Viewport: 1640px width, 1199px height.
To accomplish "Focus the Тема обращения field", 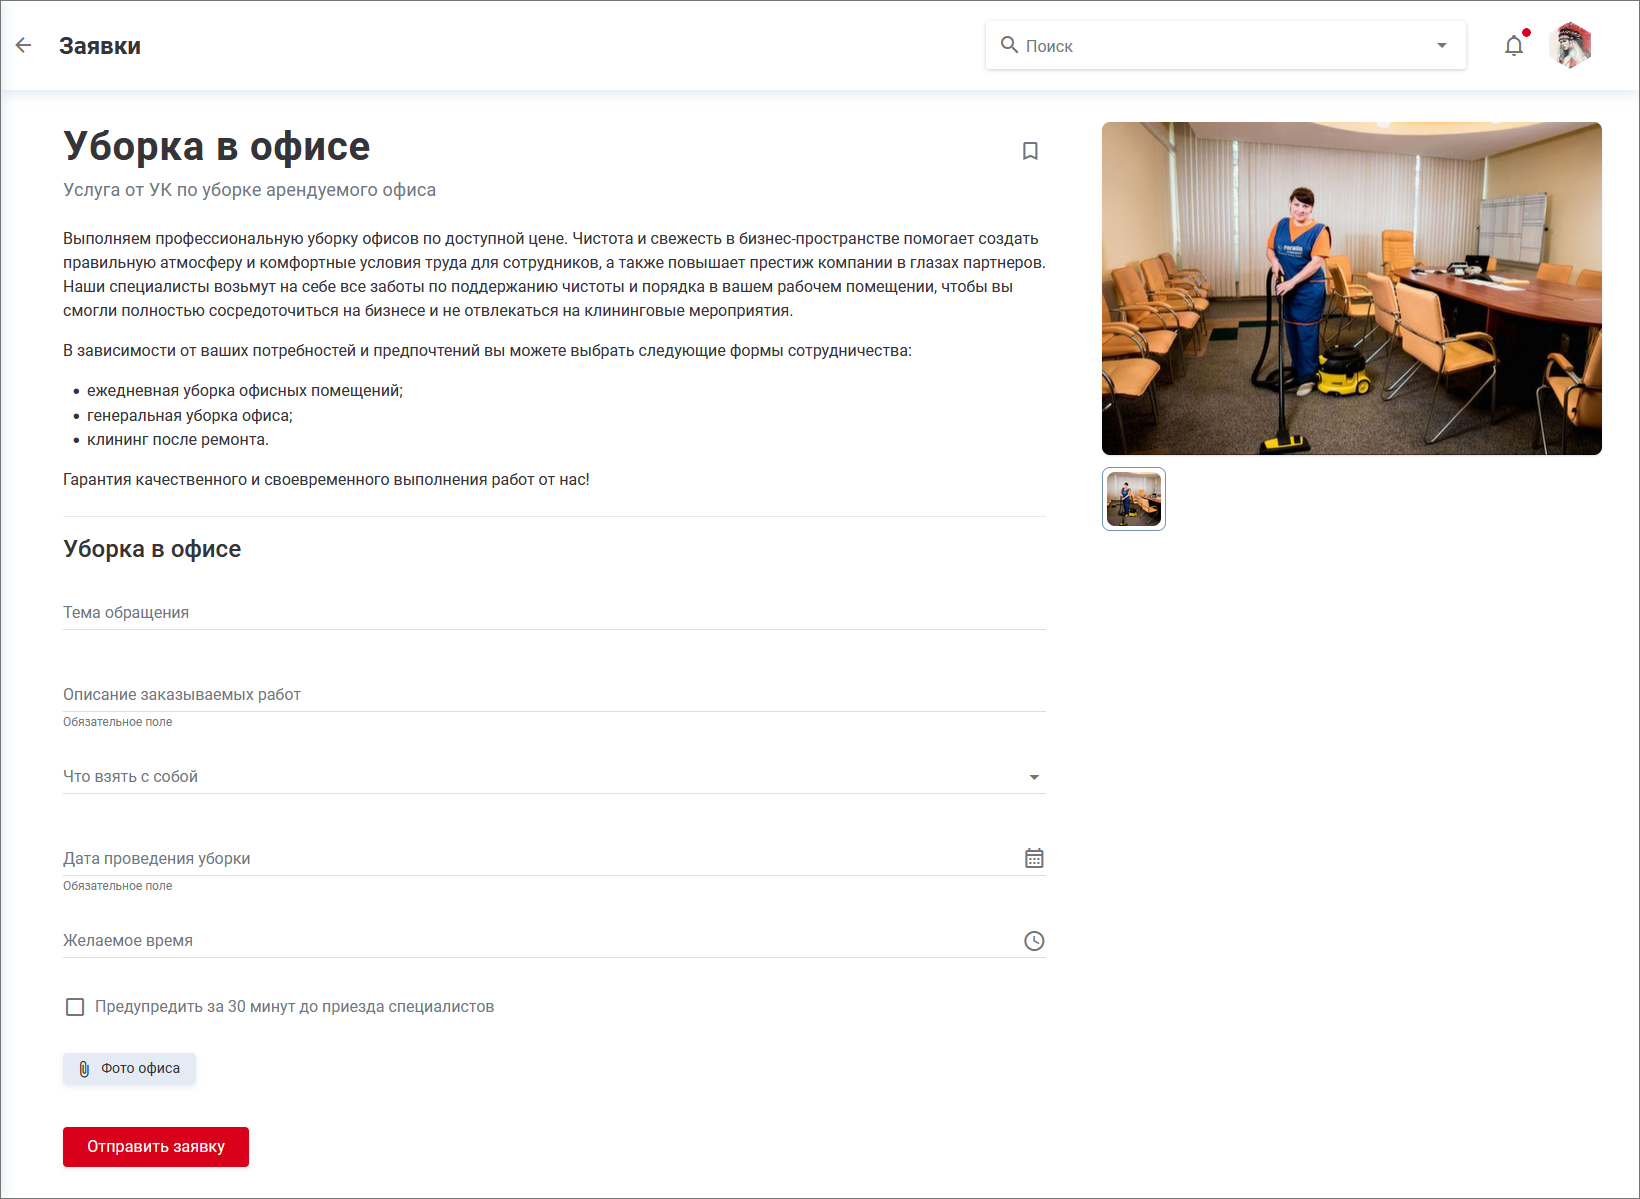I will 540,613.
